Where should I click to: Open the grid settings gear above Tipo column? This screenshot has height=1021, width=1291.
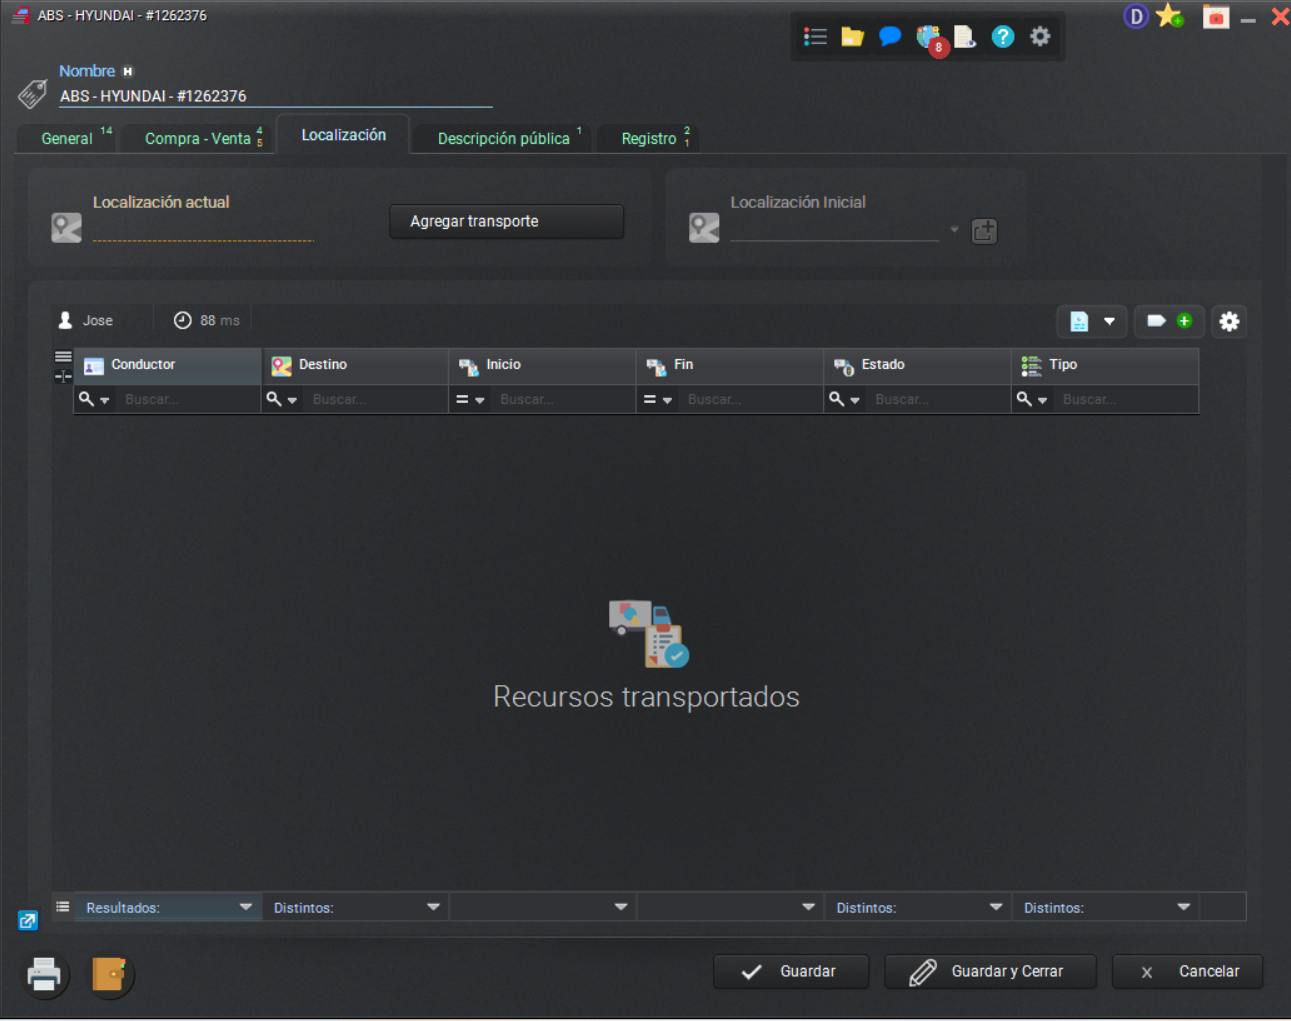click(x=1229, y=321)
